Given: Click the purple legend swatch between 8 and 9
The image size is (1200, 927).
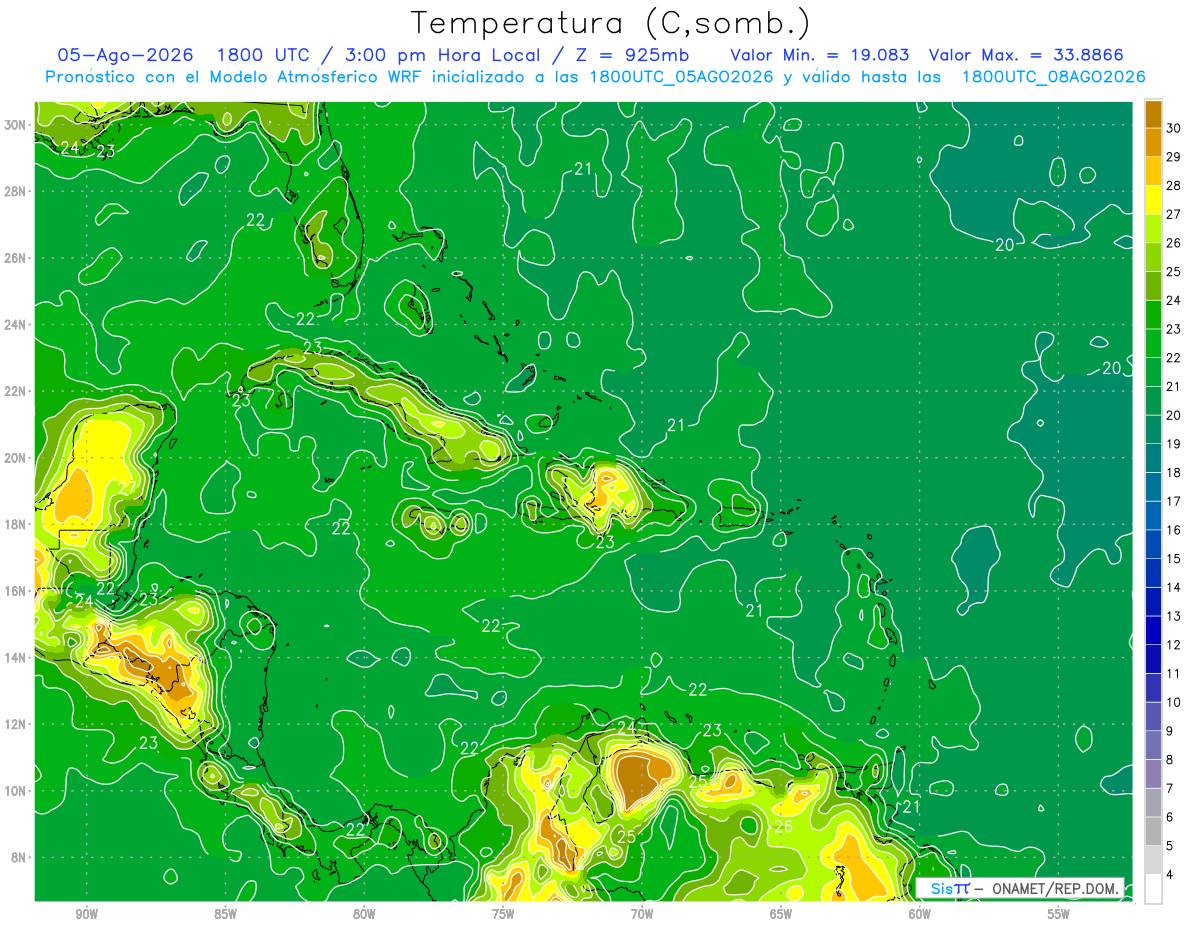Looking at the screenshot, I should pos(1153,745).
